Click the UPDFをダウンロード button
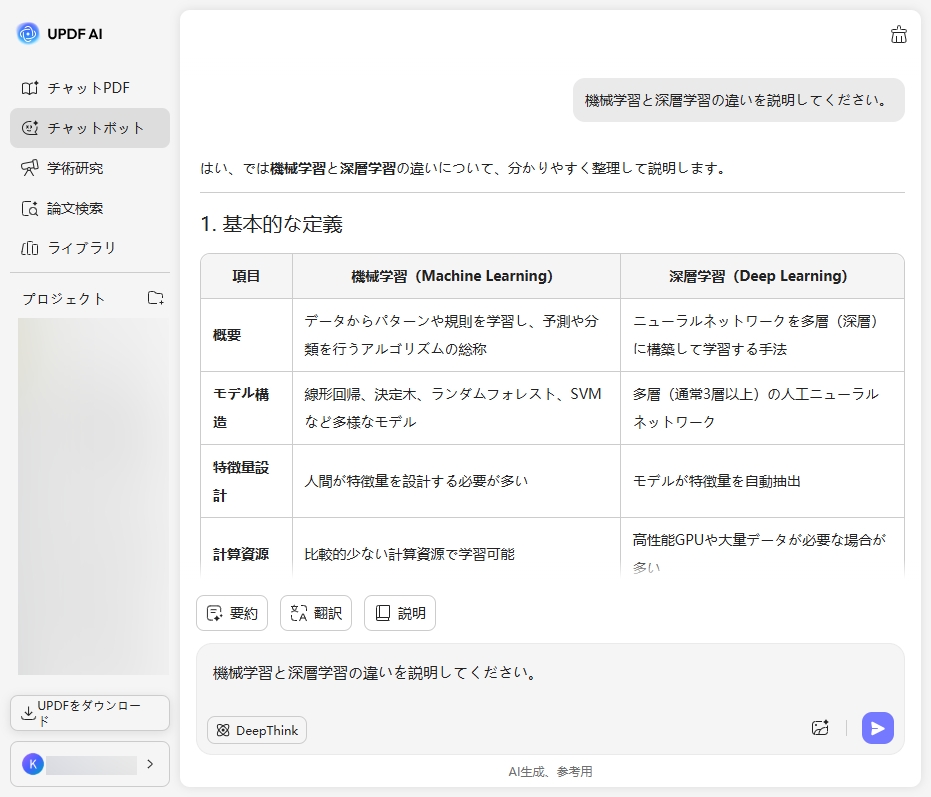Image resolution: width=931 pixels, height=797 pixels. tap(89, 712)
